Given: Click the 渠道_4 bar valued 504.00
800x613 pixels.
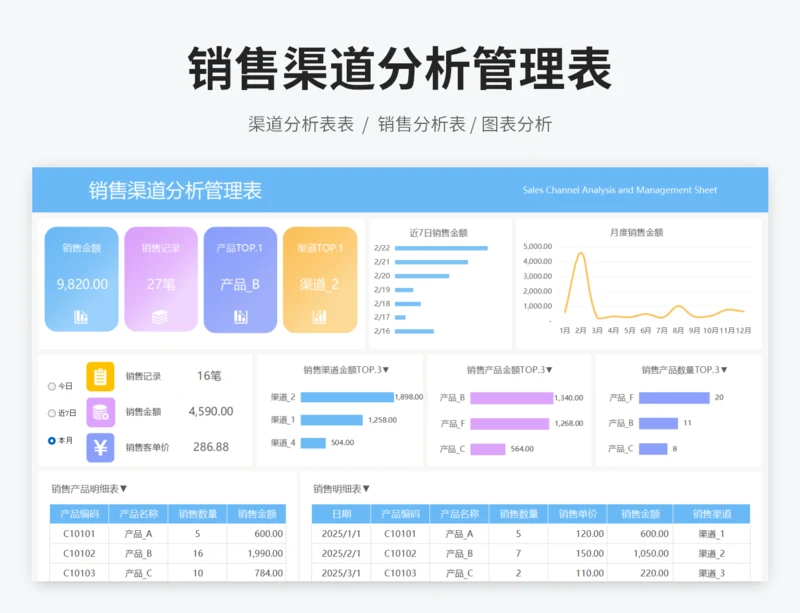Looking at the screenshot, I should (x=313, y=443).
